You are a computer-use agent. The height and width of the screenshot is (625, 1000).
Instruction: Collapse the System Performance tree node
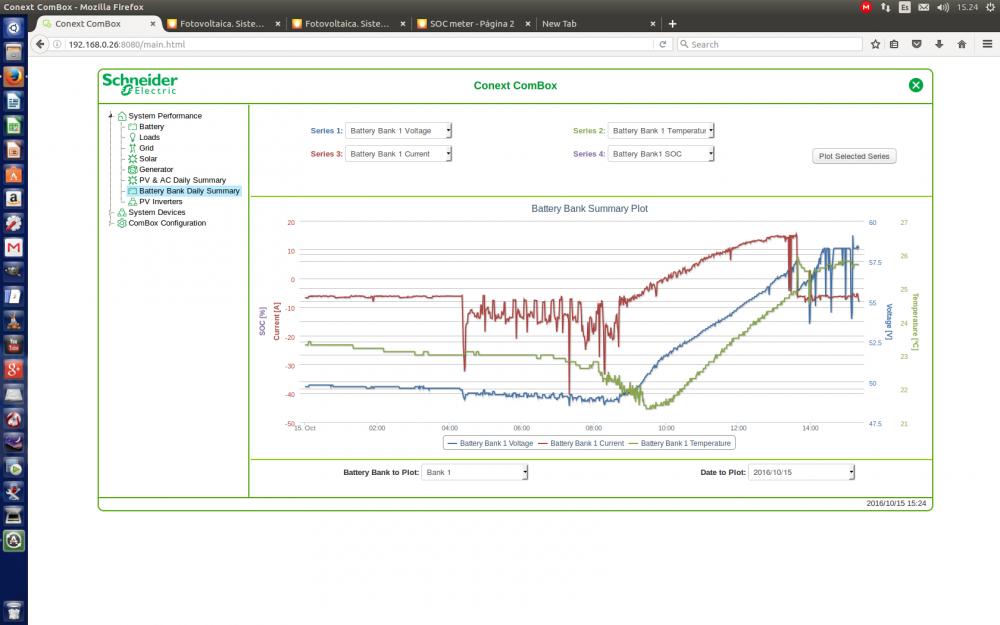point(111,115)
